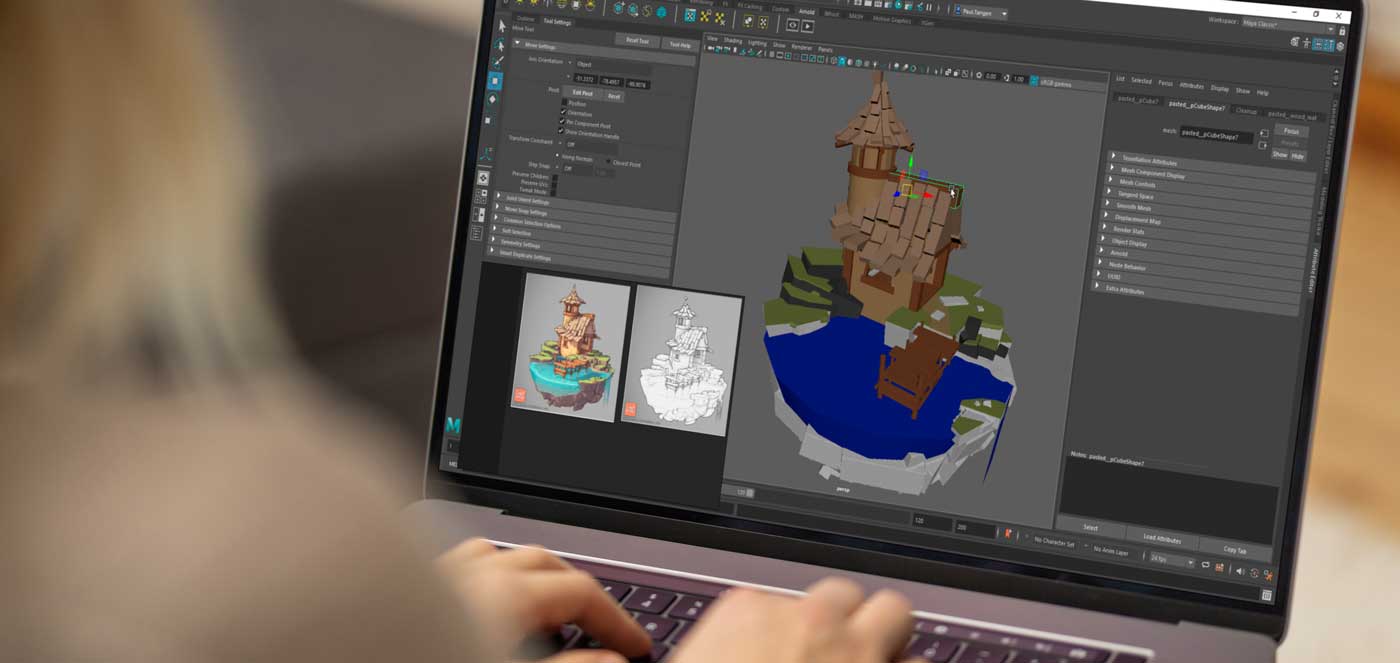Open the 24 fps frame rate dropdown
The width and height of the screenshot is (1400, 663).
1171,559
